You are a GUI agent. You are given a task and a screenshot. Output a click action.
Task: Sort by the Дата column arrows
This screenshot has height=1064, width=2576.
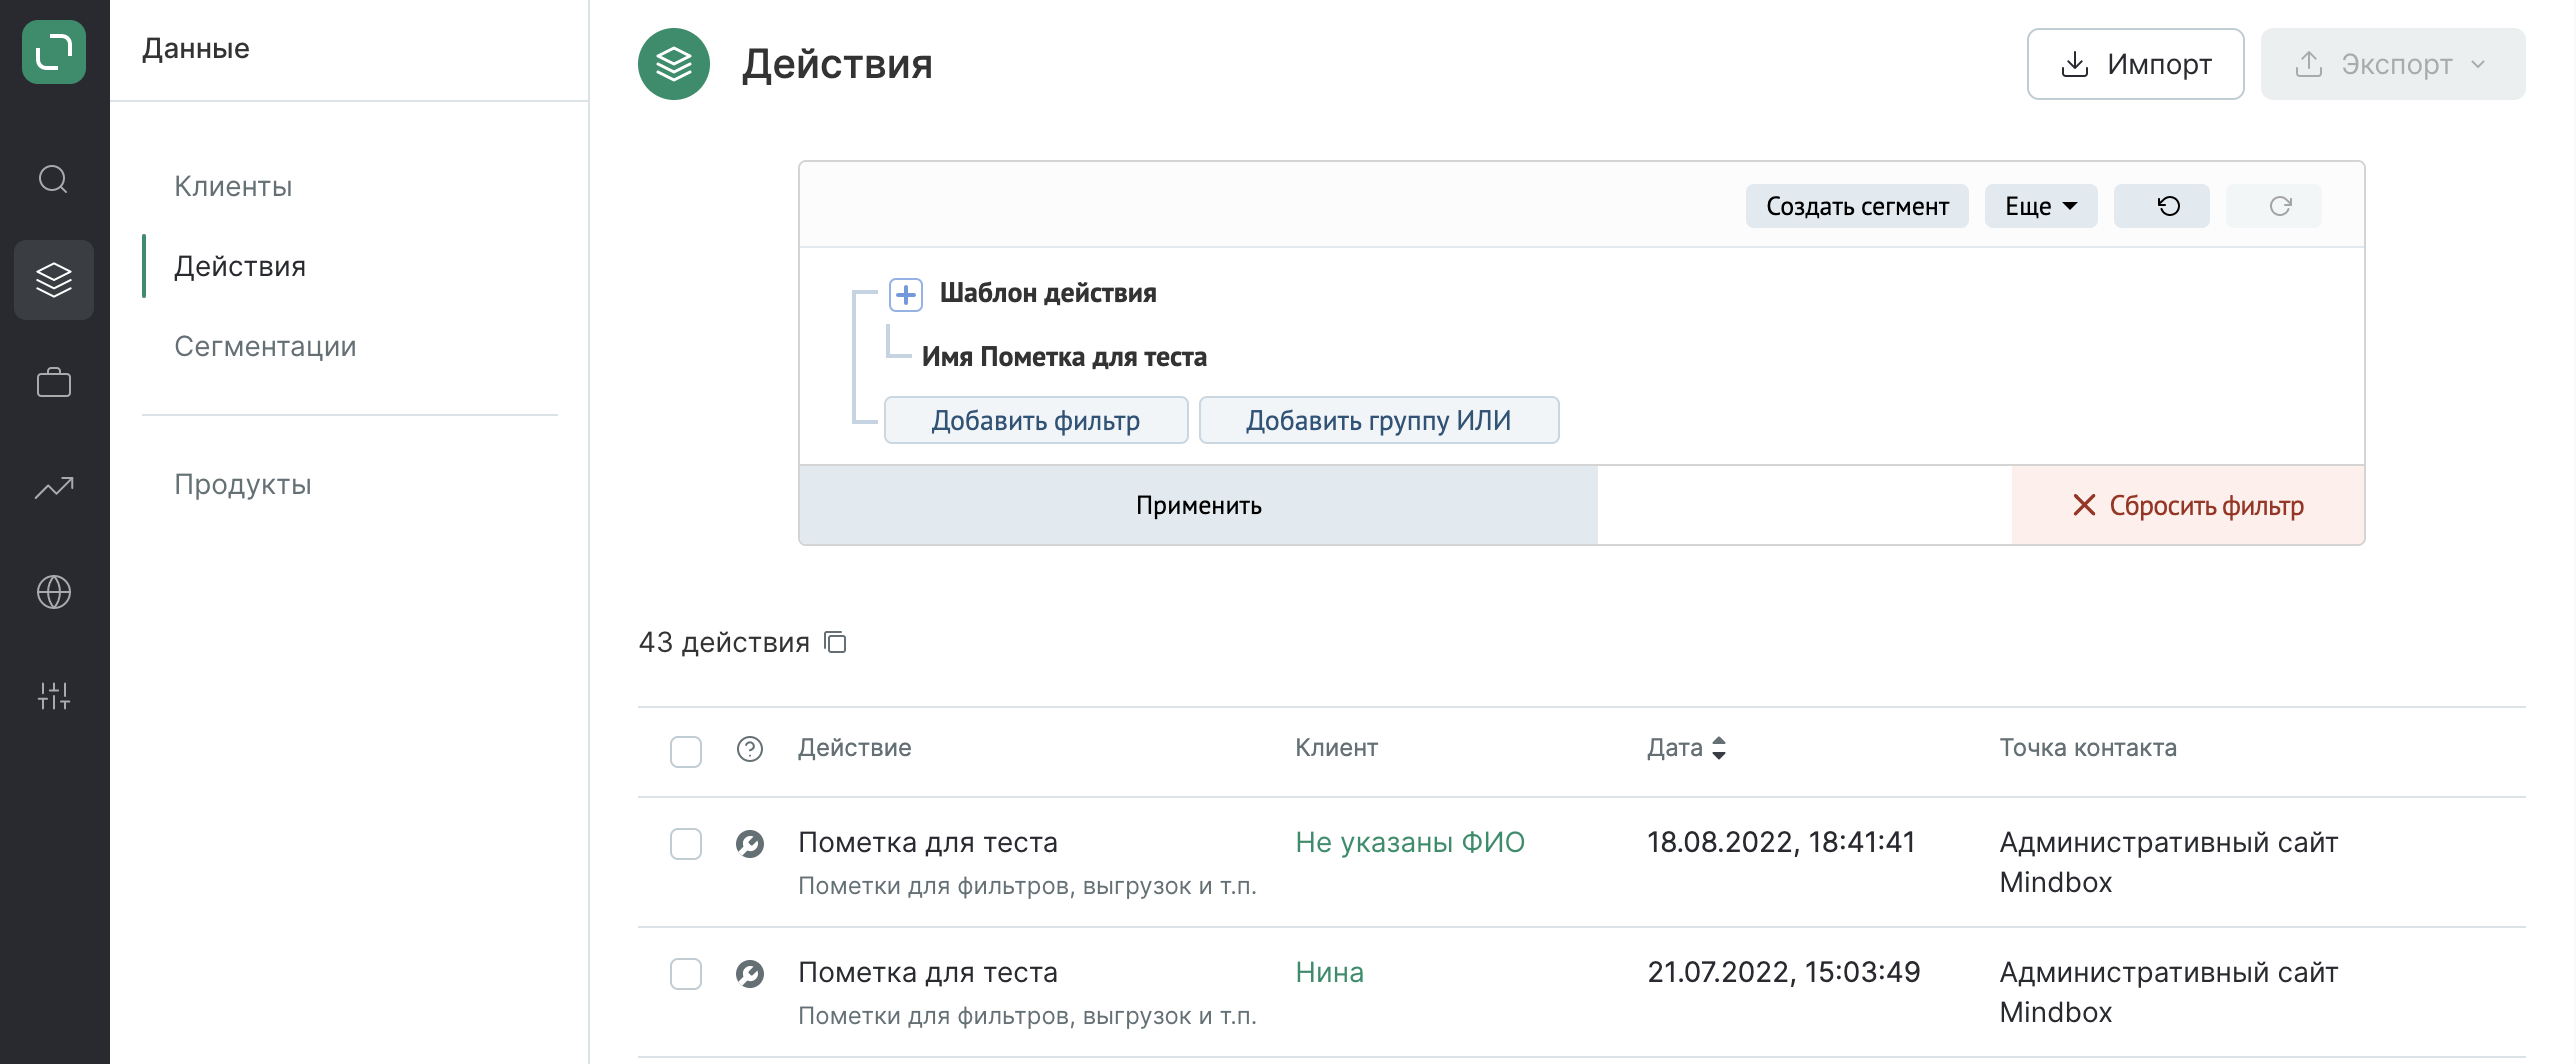(1719, 748)
